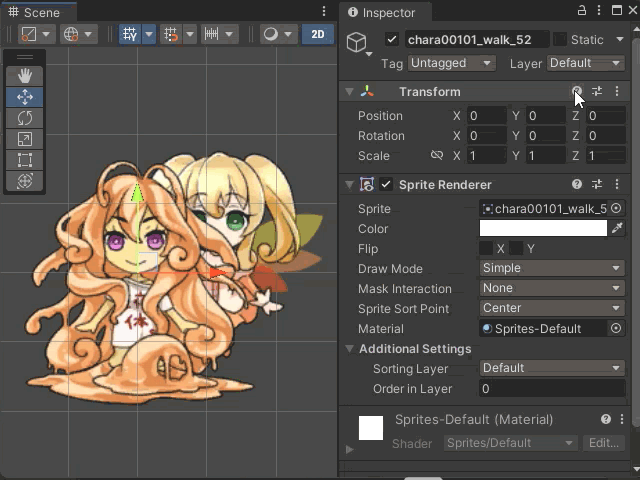Pick color with the eyedropper icon

coord(617,228)
